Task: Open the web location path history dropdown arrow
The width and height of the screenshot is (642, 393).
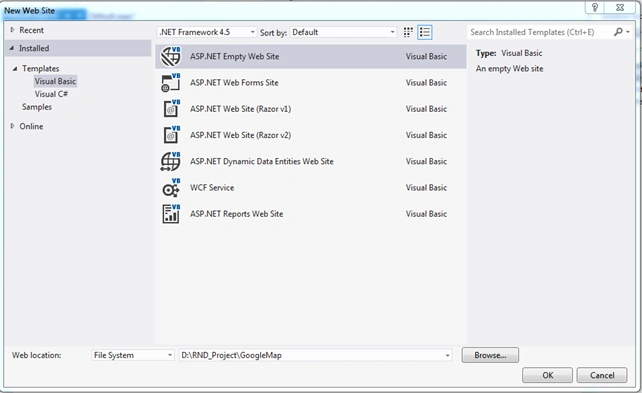Action: [448, 355]
